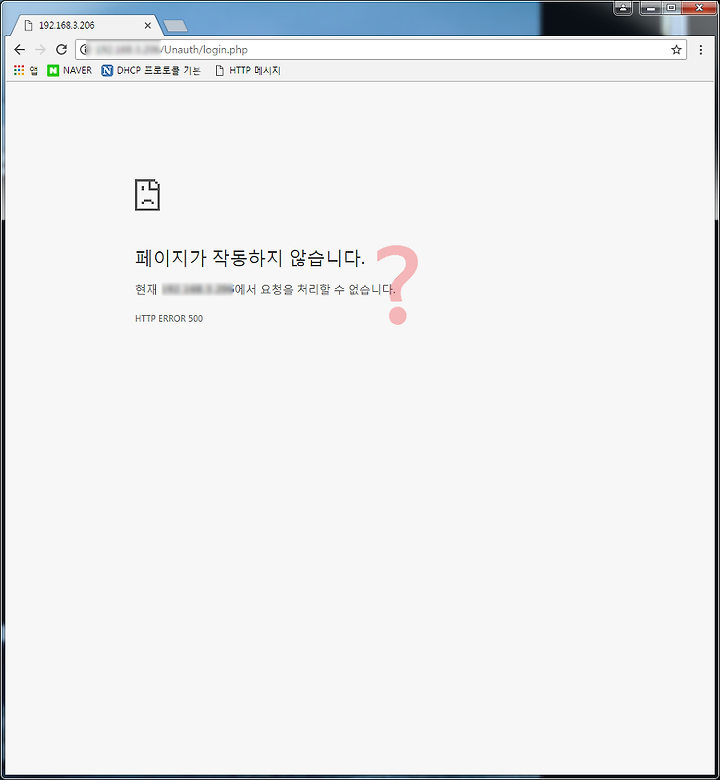Click the page favicon of HTTP 메시지 bookmark
The height and width of the screenshot is (780, 720).
219,71
